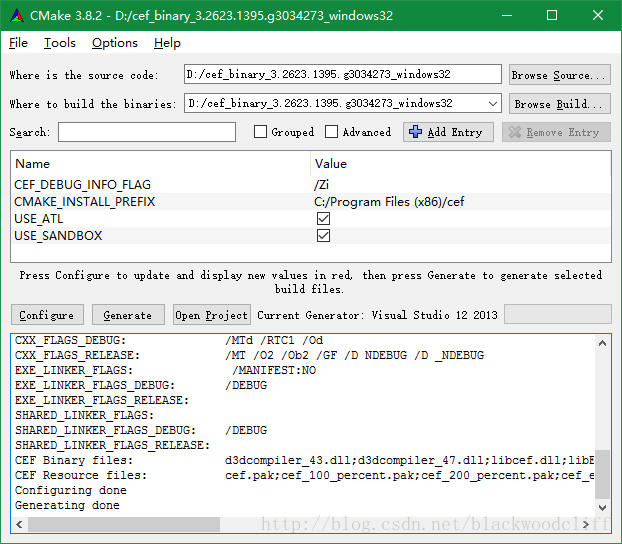Click the output log horizontal scrollbar thumb

[x=124, y=524]
